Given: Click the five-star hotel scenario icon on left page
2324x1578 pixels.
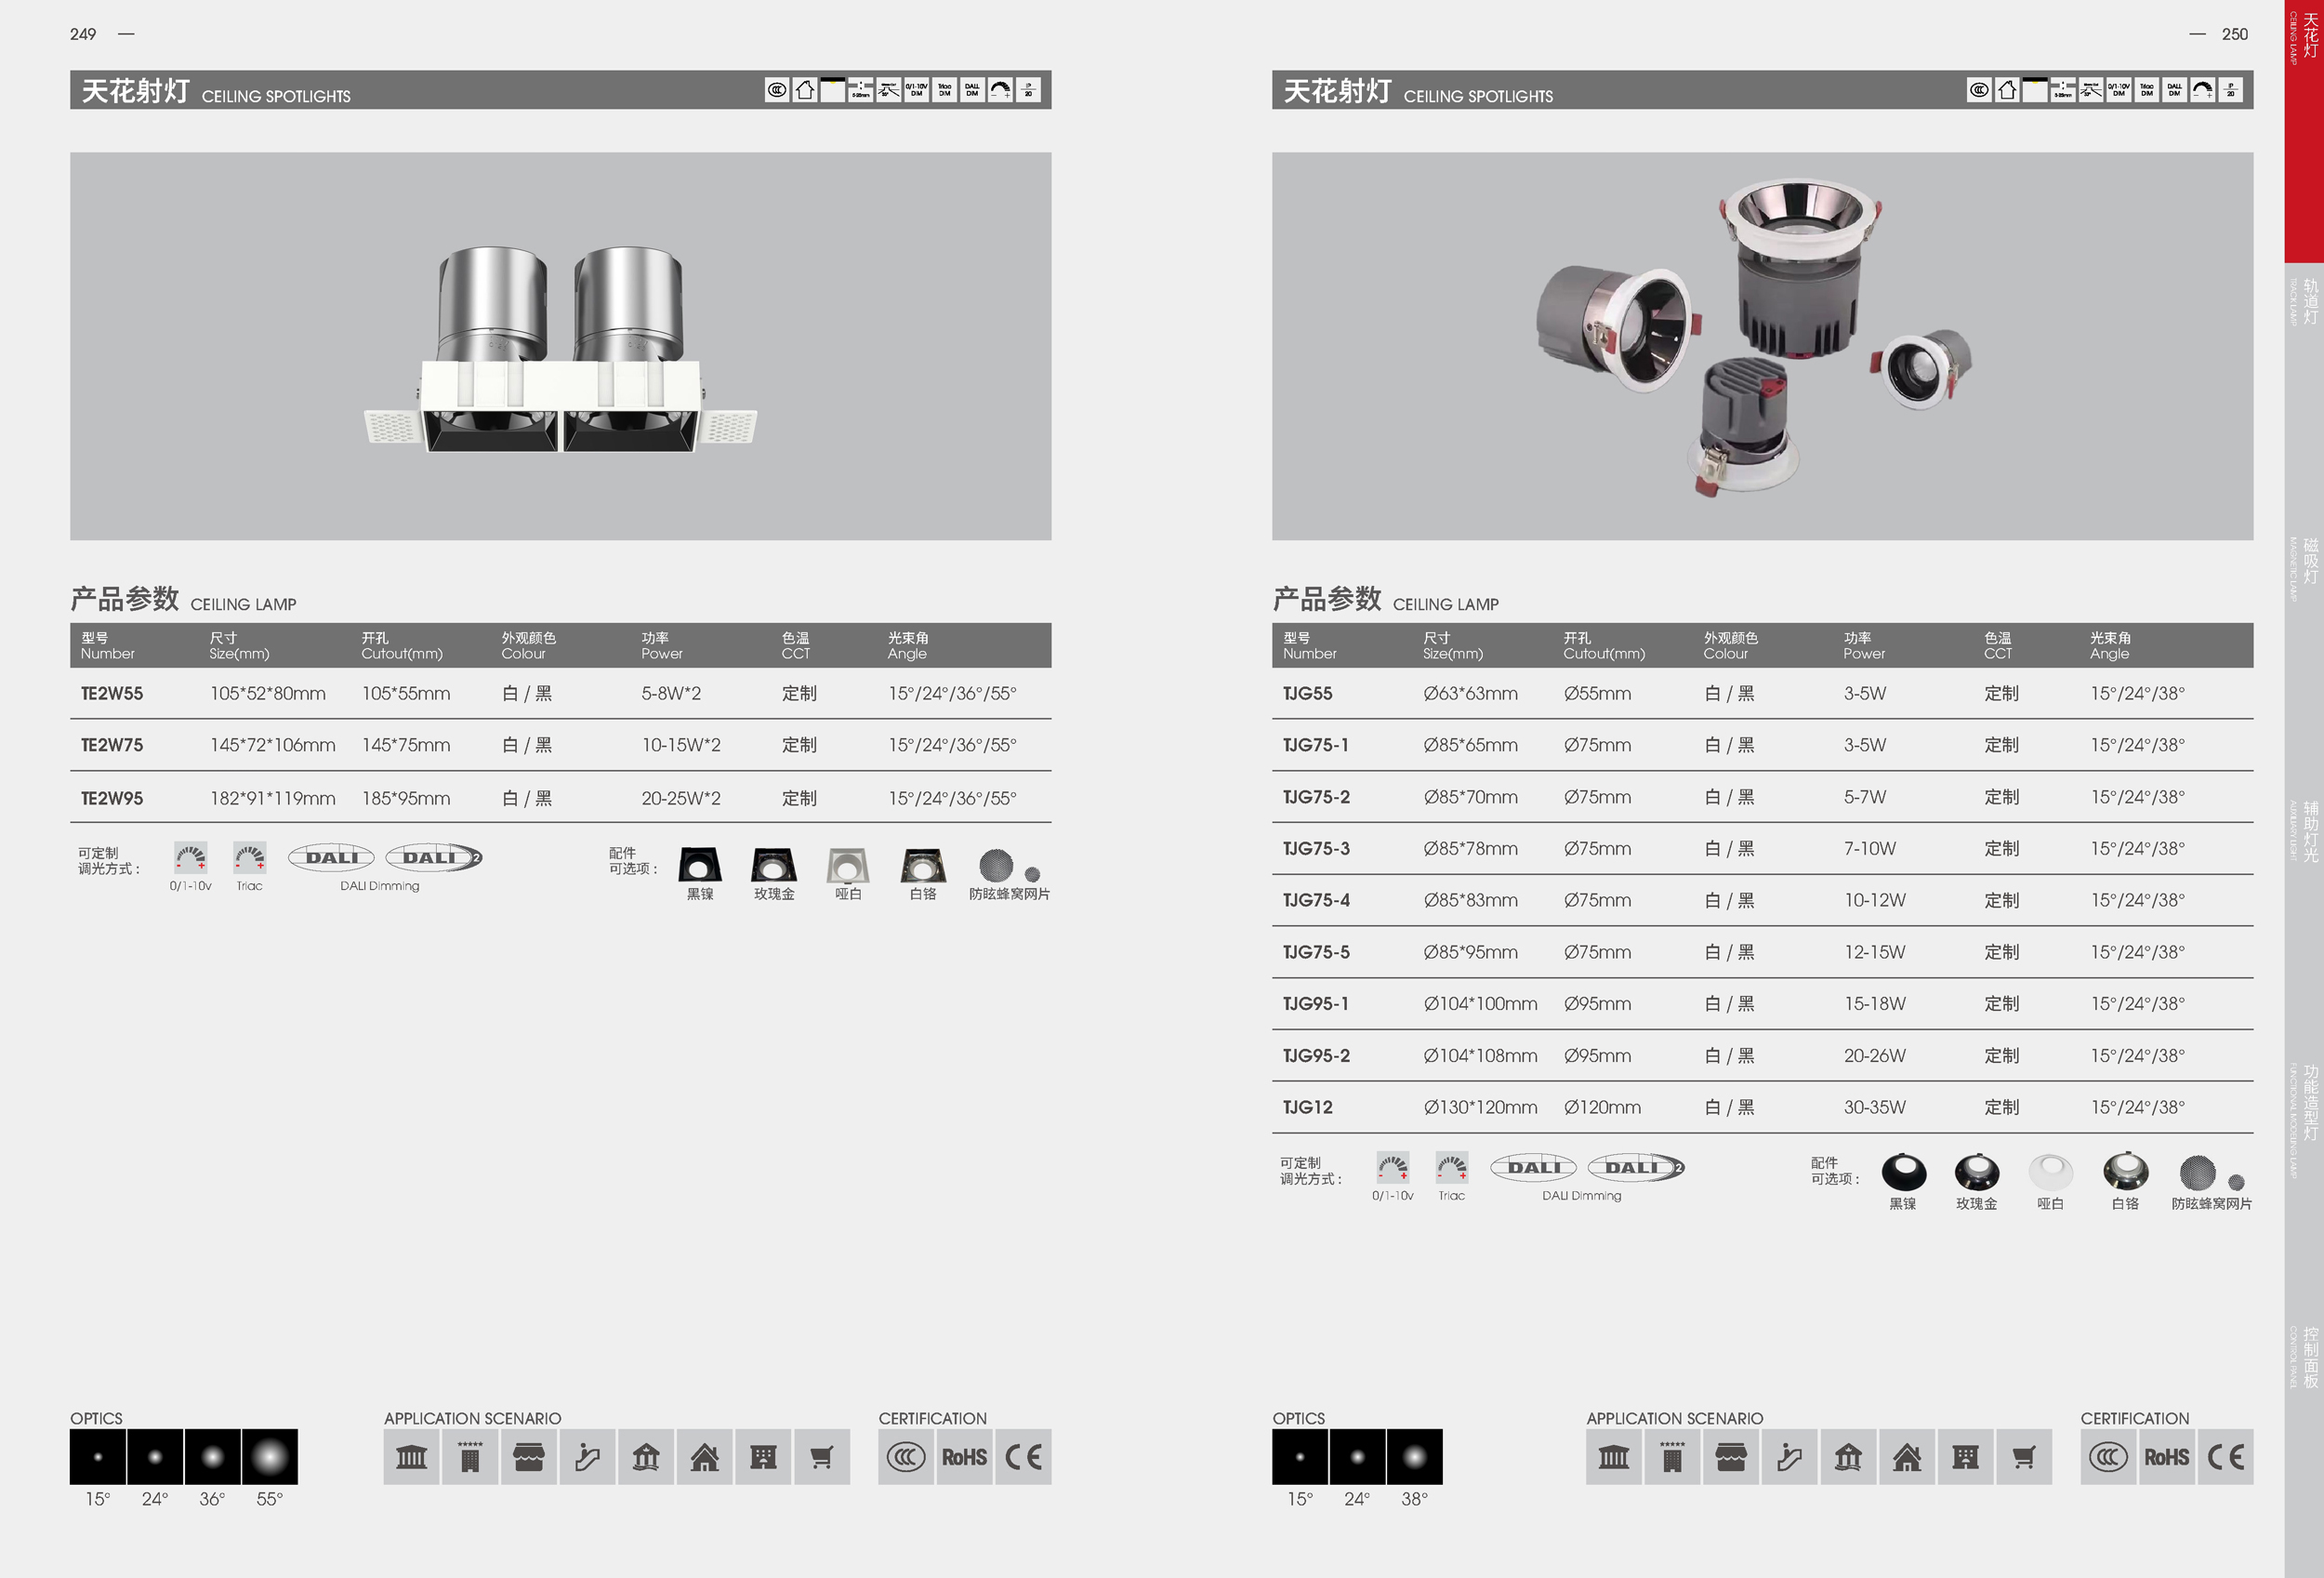Looking at the screenshot, I should coord(470,1457).
